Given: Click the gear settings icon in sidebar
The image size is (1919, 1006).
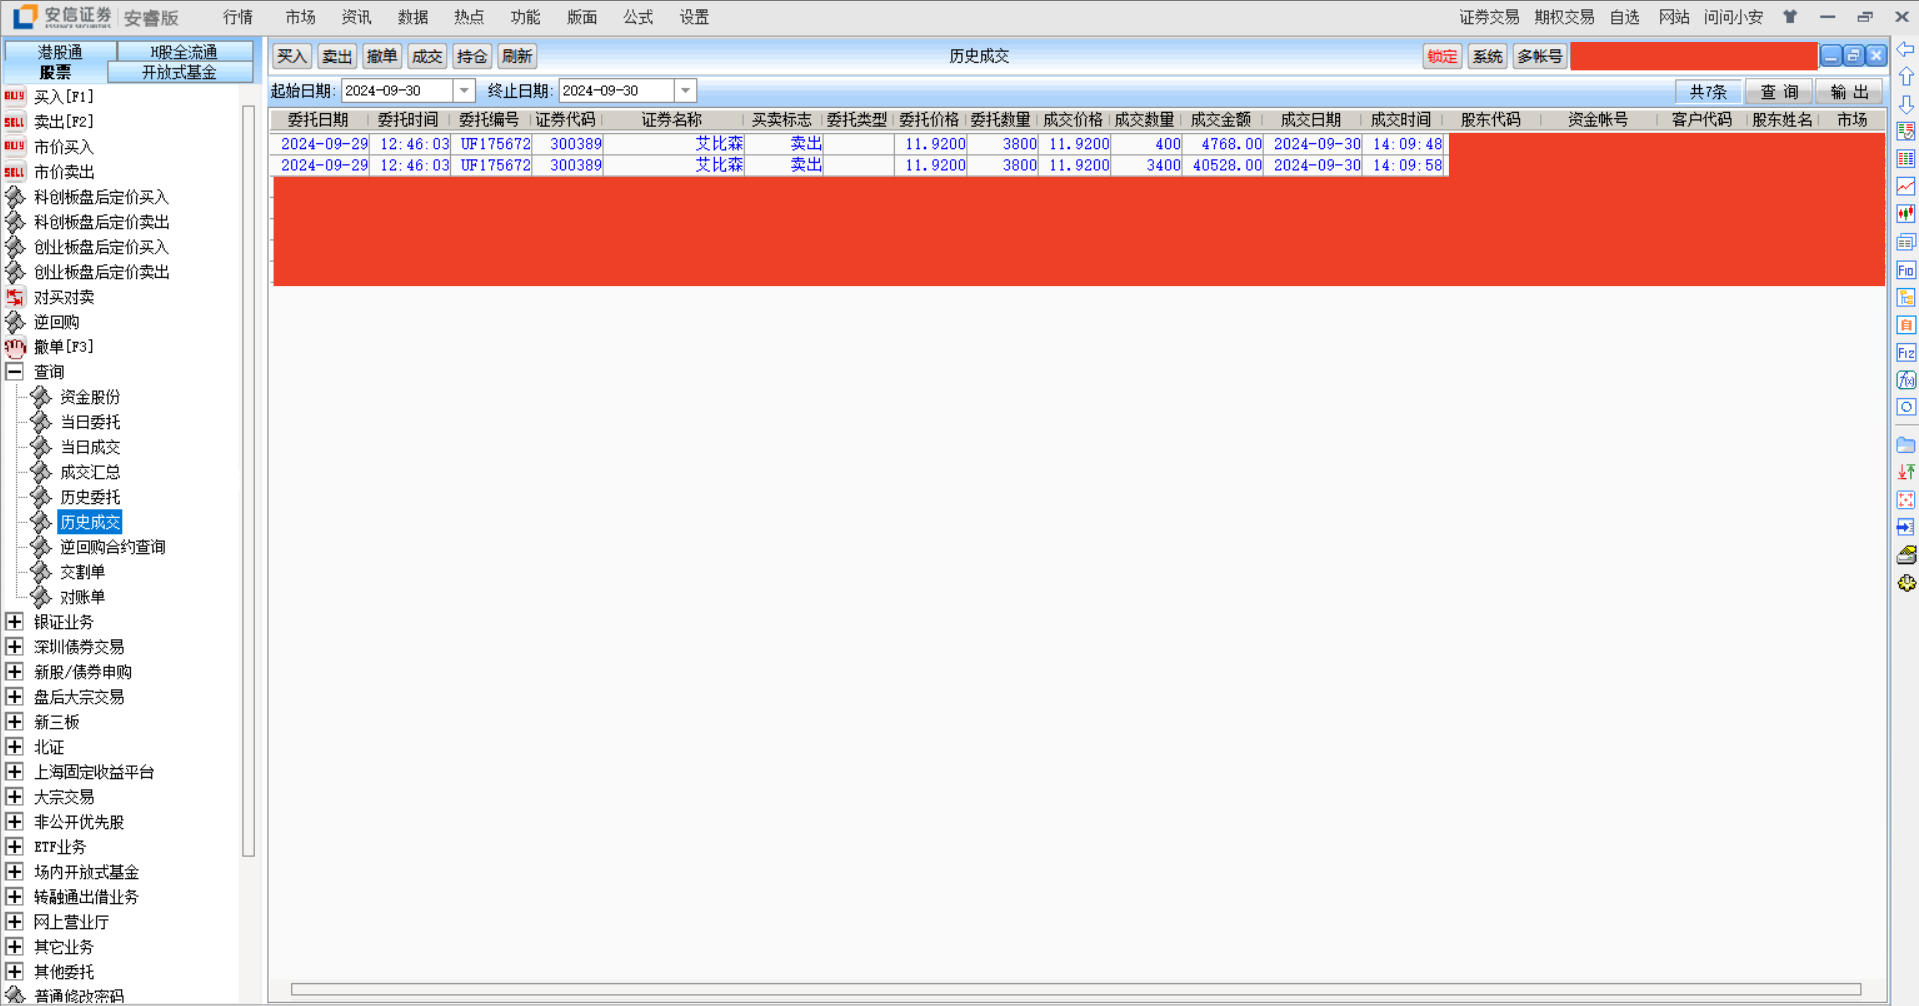Looking at the screenshot, I should [x=1906, y=583].
